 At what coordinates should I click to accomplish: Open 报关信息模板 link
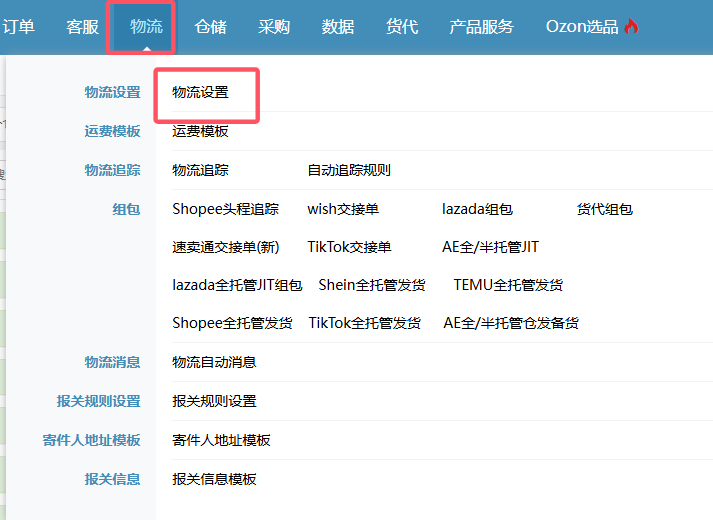coord(214,479)
